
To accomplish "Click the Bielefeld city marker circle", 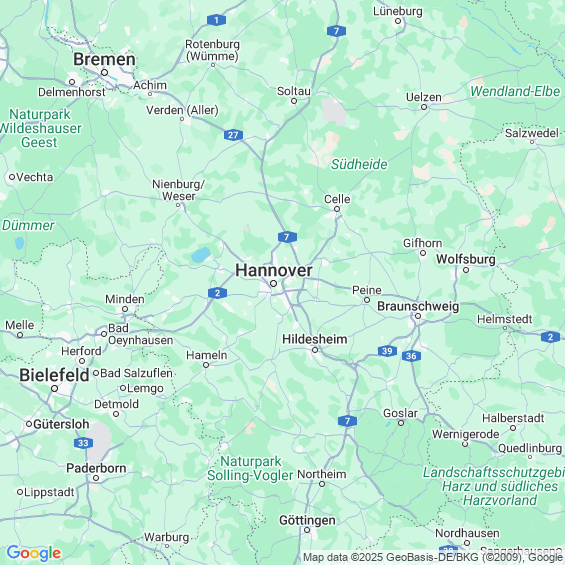I will [x=54, y=388].
